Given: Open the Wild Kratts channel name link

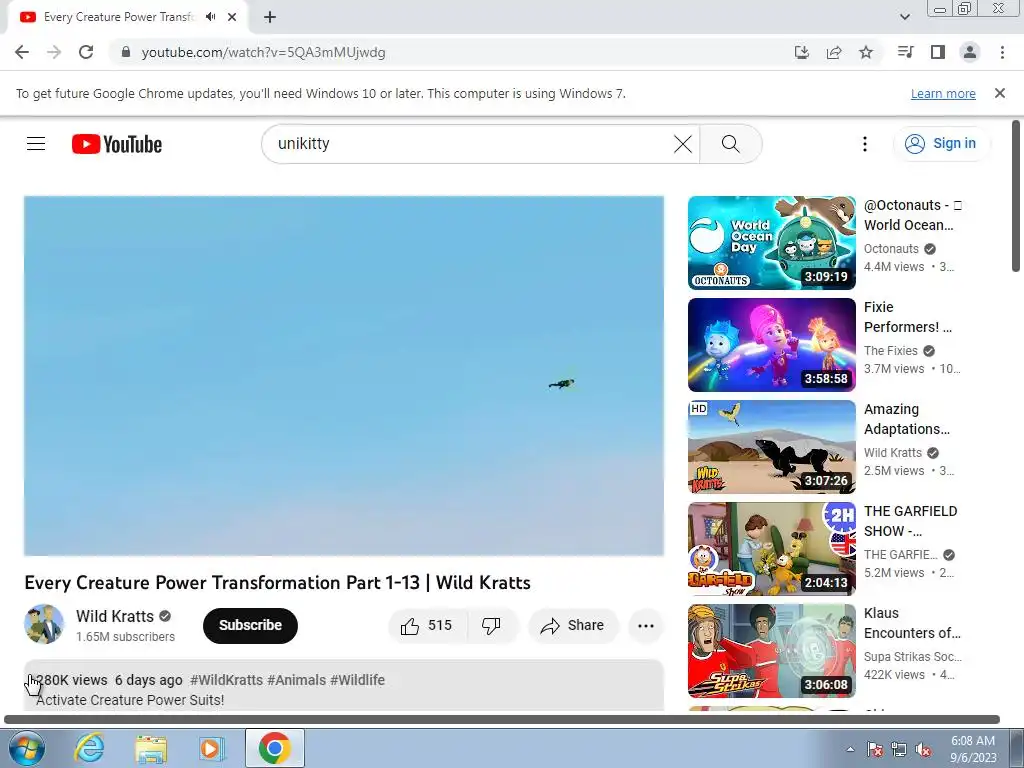Looking at the screenshot, I should 115,616.
